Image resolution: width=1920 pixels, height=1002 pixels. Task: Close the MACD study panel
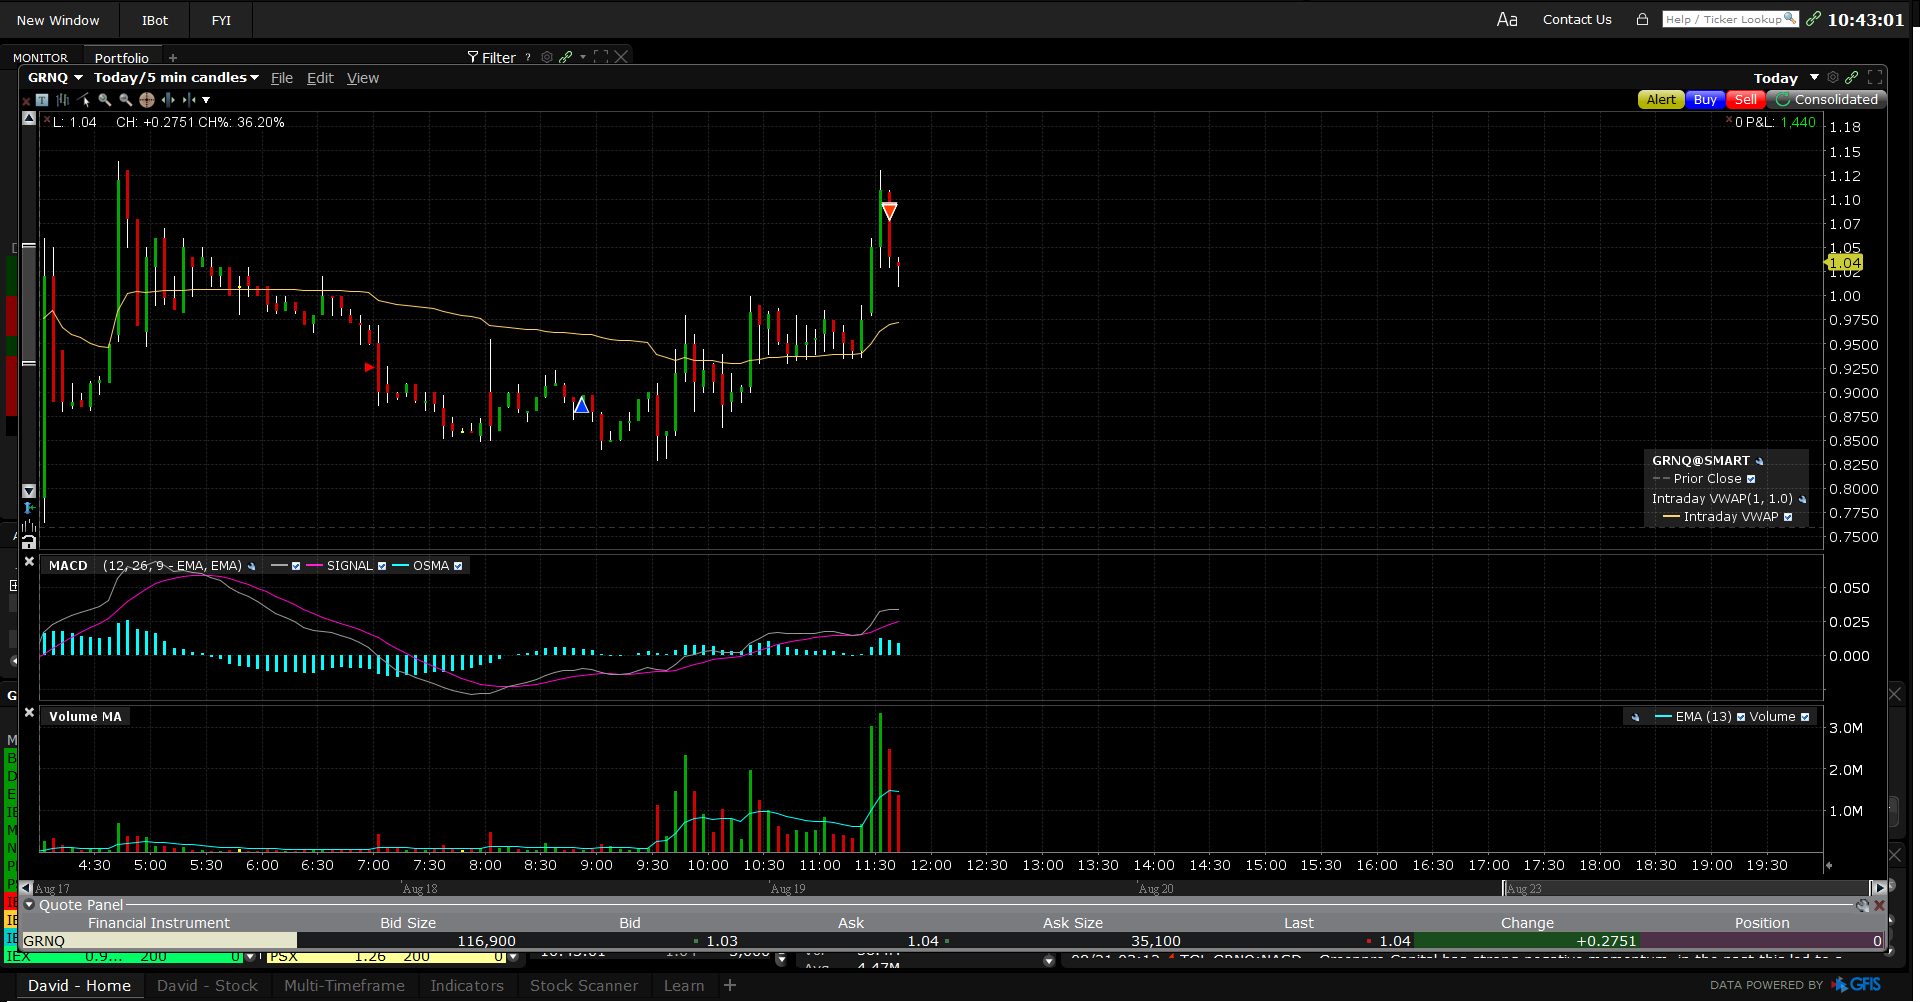(x=29, y=562)
